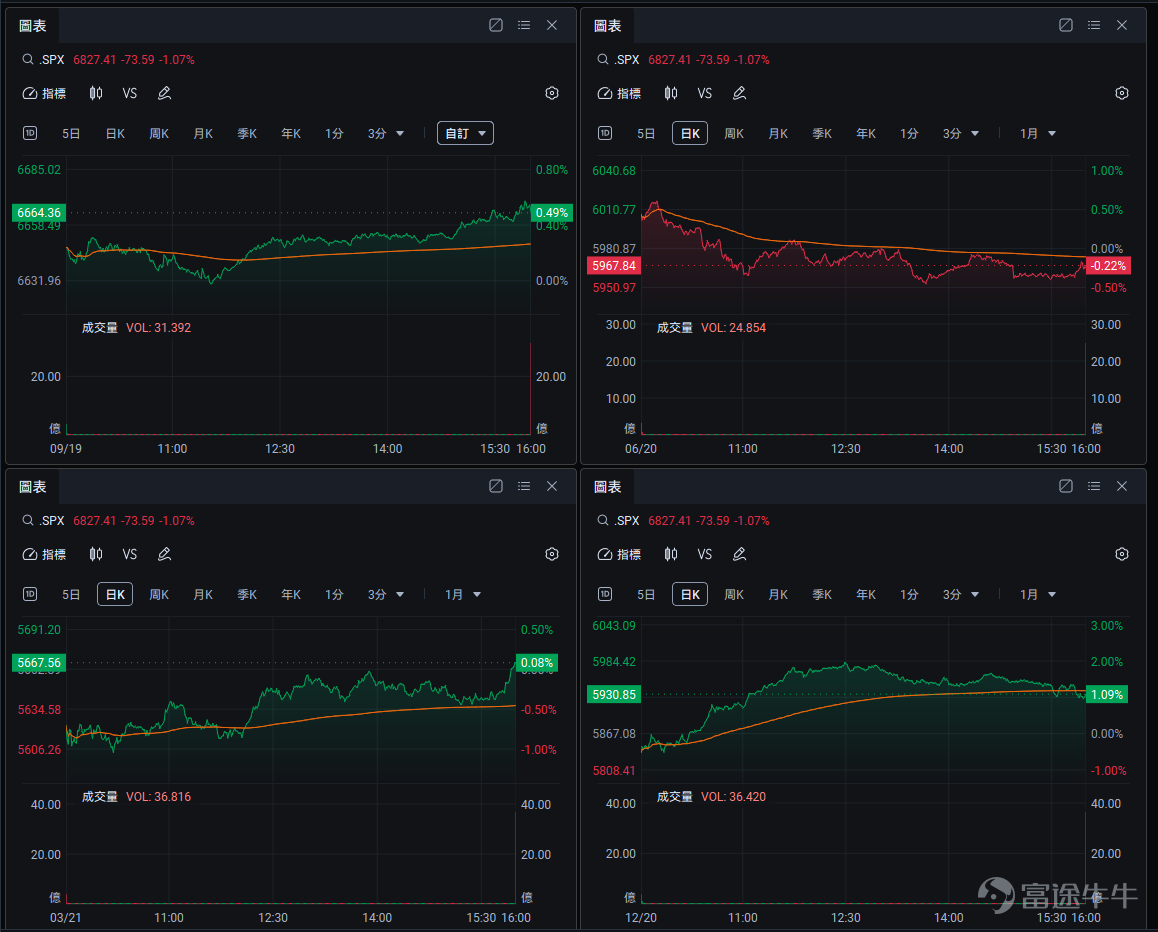
Task: Open the VS compare tool in the bottom-right panel
Action: coord(705,554)
